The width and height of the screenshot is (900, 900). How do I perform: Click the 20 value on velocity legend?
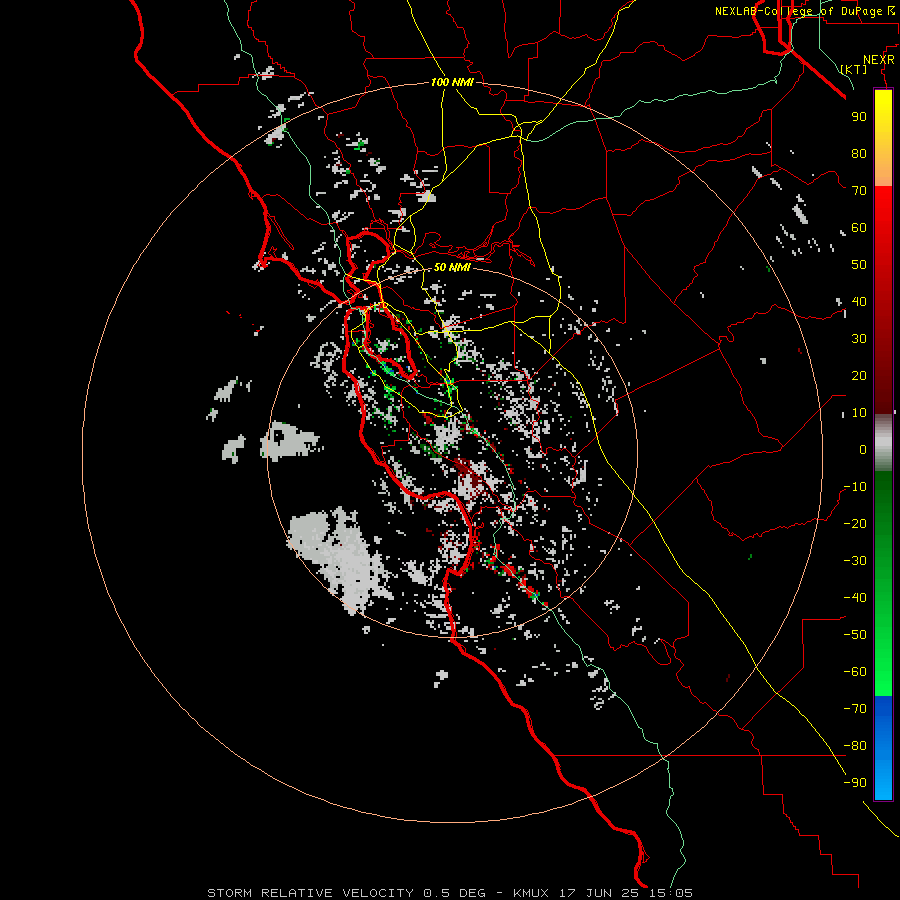[x=859, y=375]
